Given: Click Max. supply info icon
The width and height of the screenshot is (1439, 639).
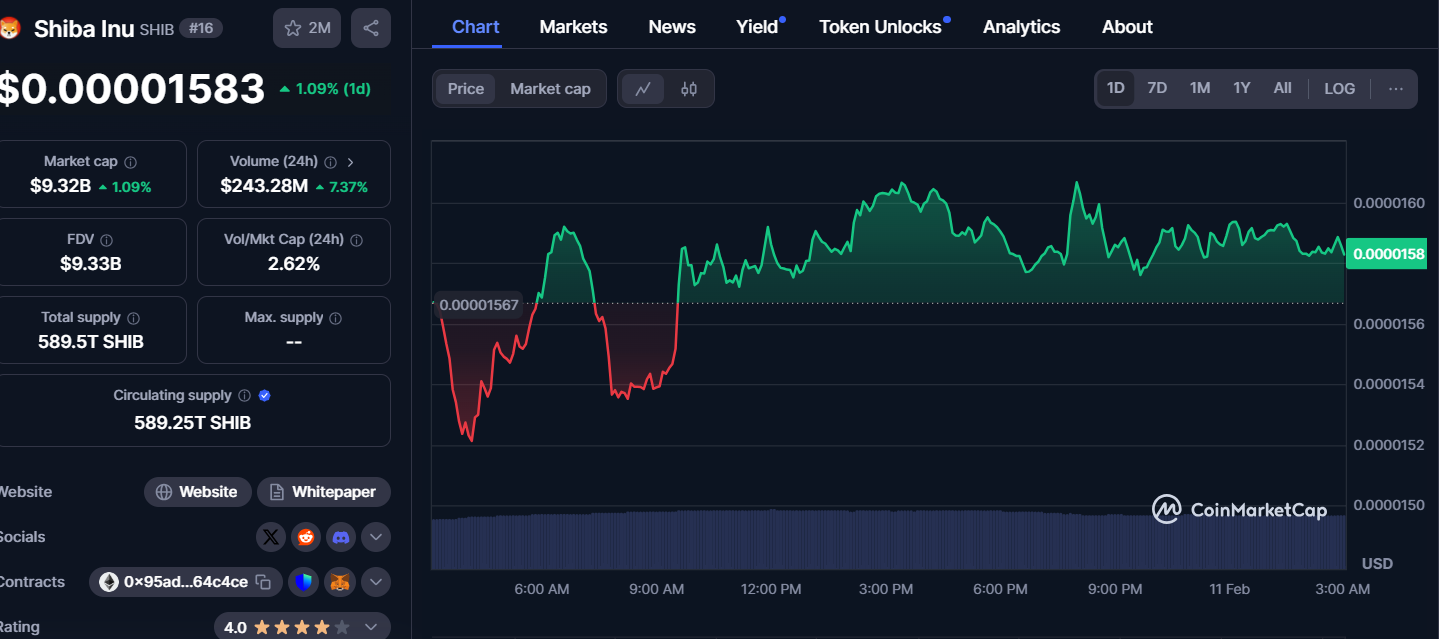Looking at the screenshot, I should point(336,318).
